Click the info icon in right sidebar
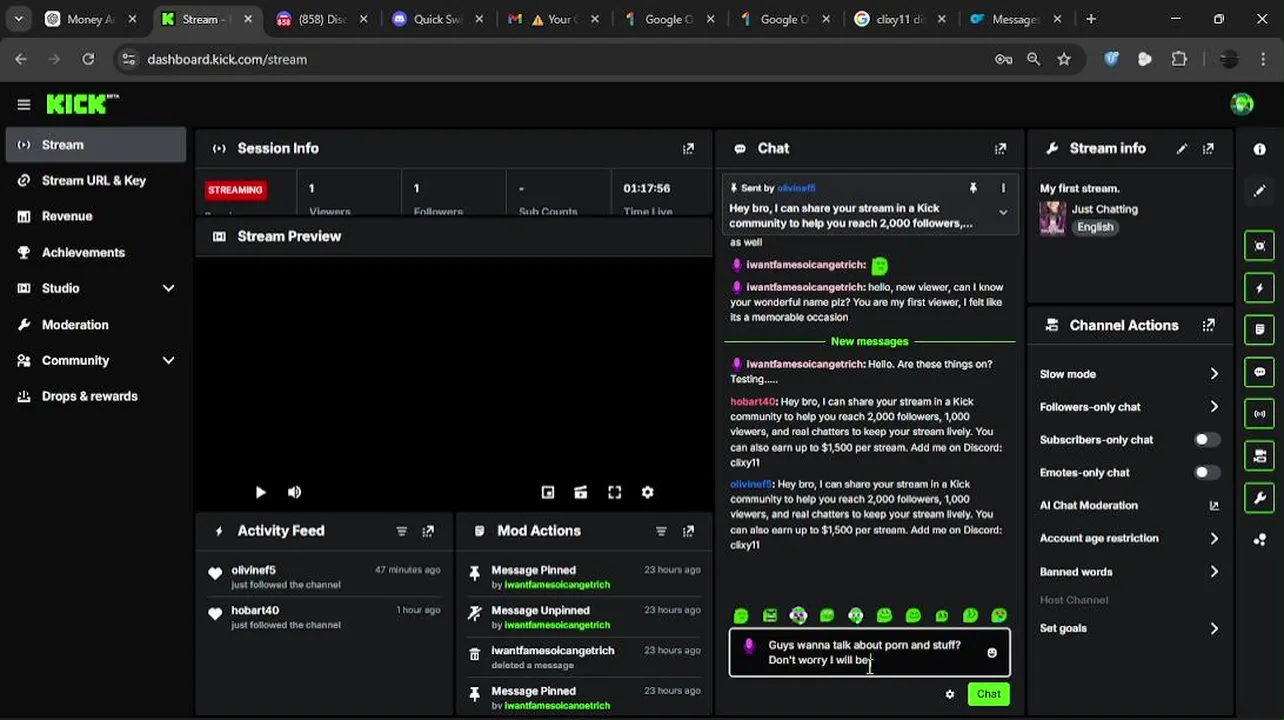 point(1259,149)
